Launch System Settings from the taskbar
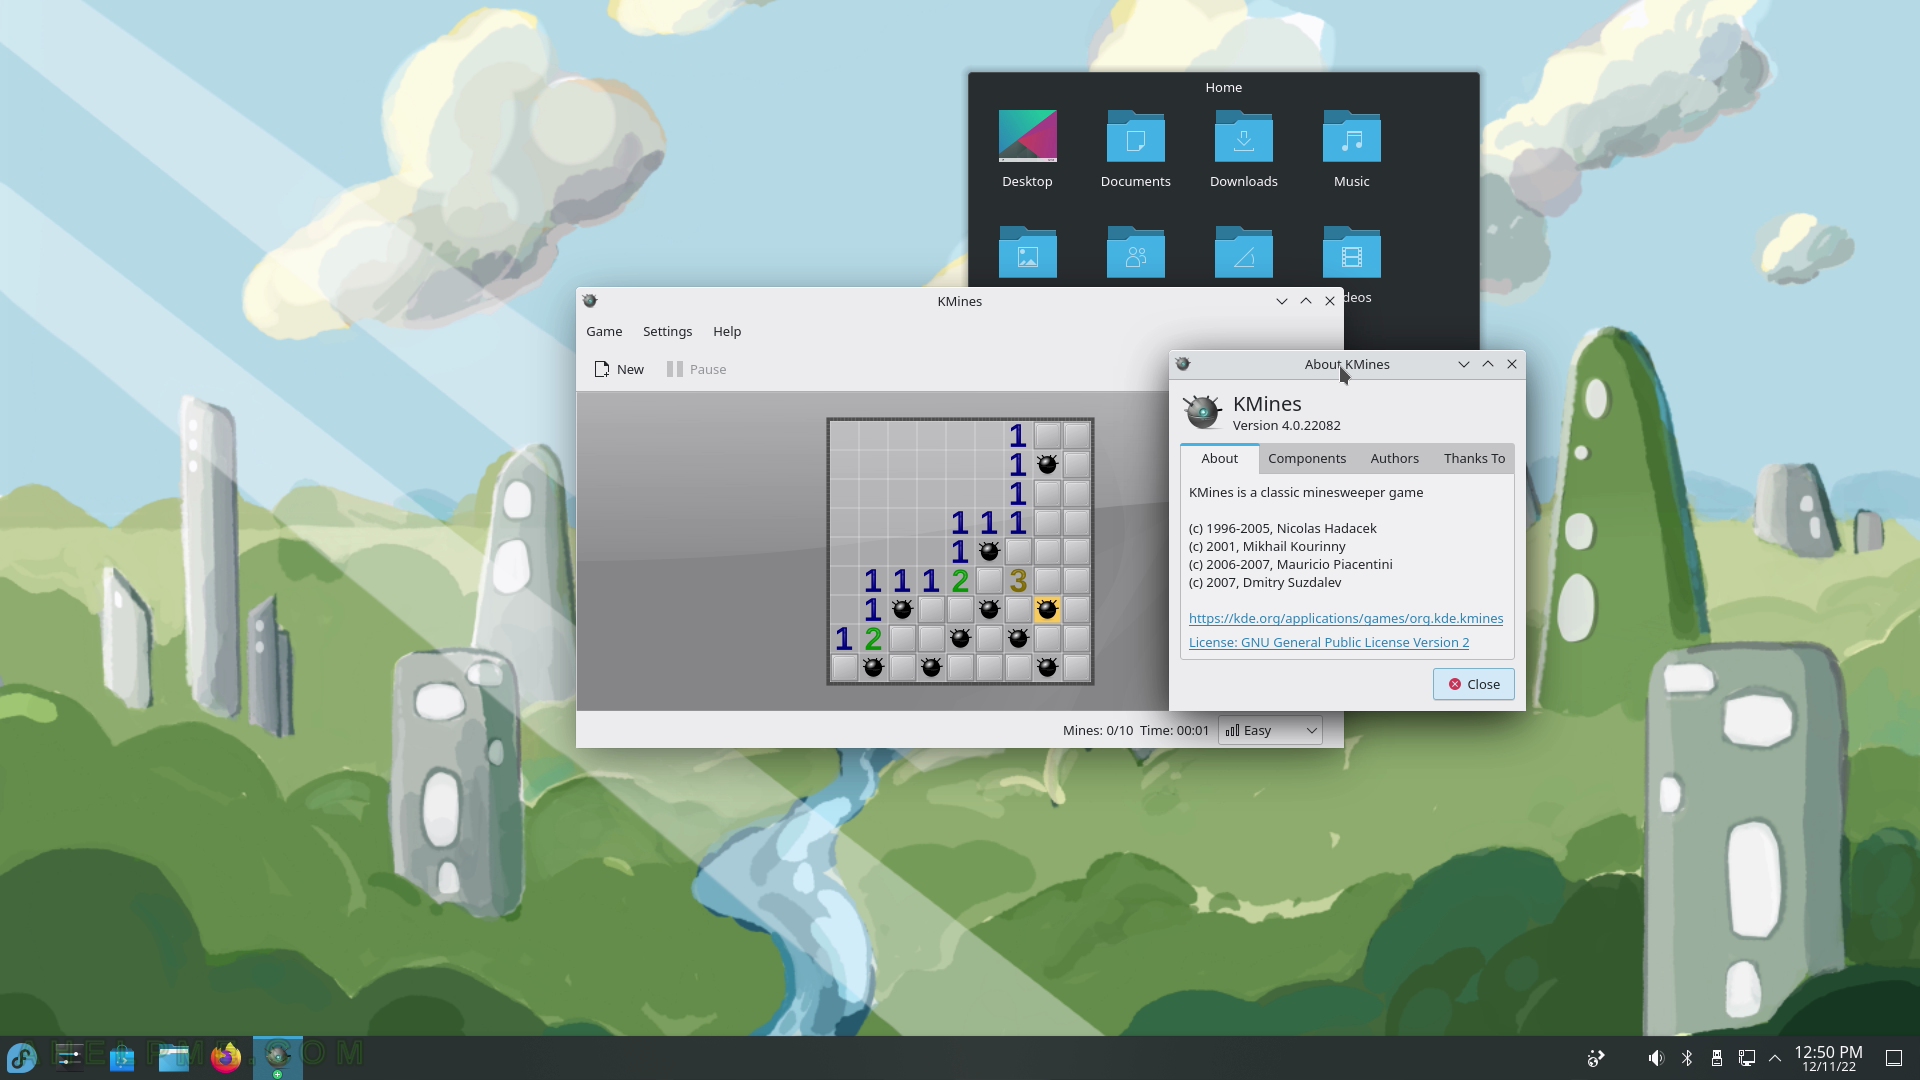The image size is (1920, 1080). point(70,1057)
